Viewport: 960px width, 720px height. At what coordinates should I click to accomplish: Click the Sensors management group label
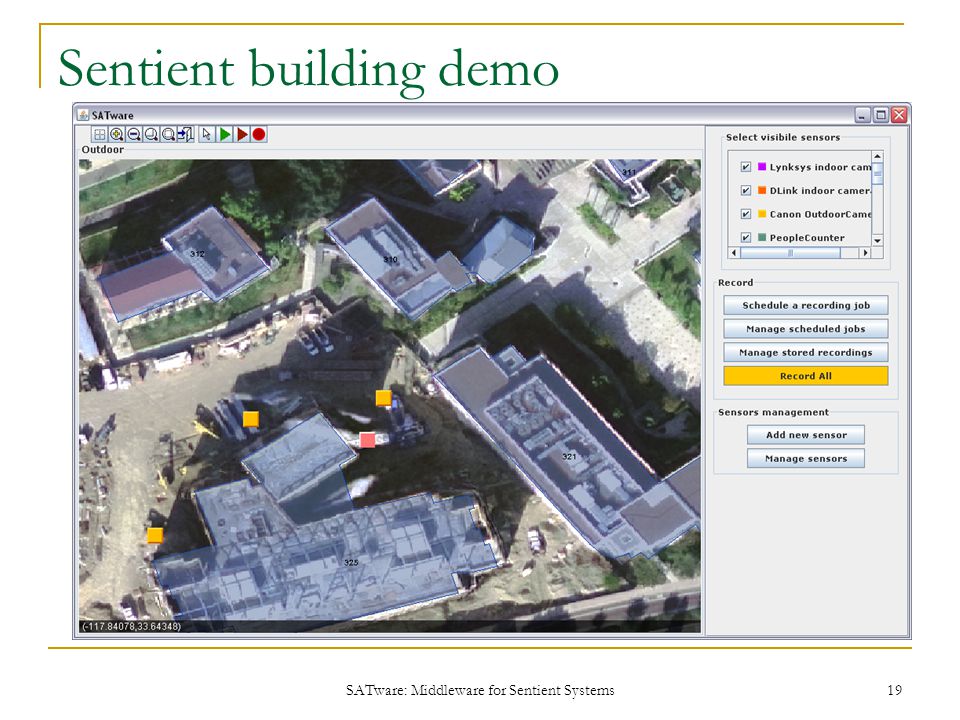tap(773, 412)
